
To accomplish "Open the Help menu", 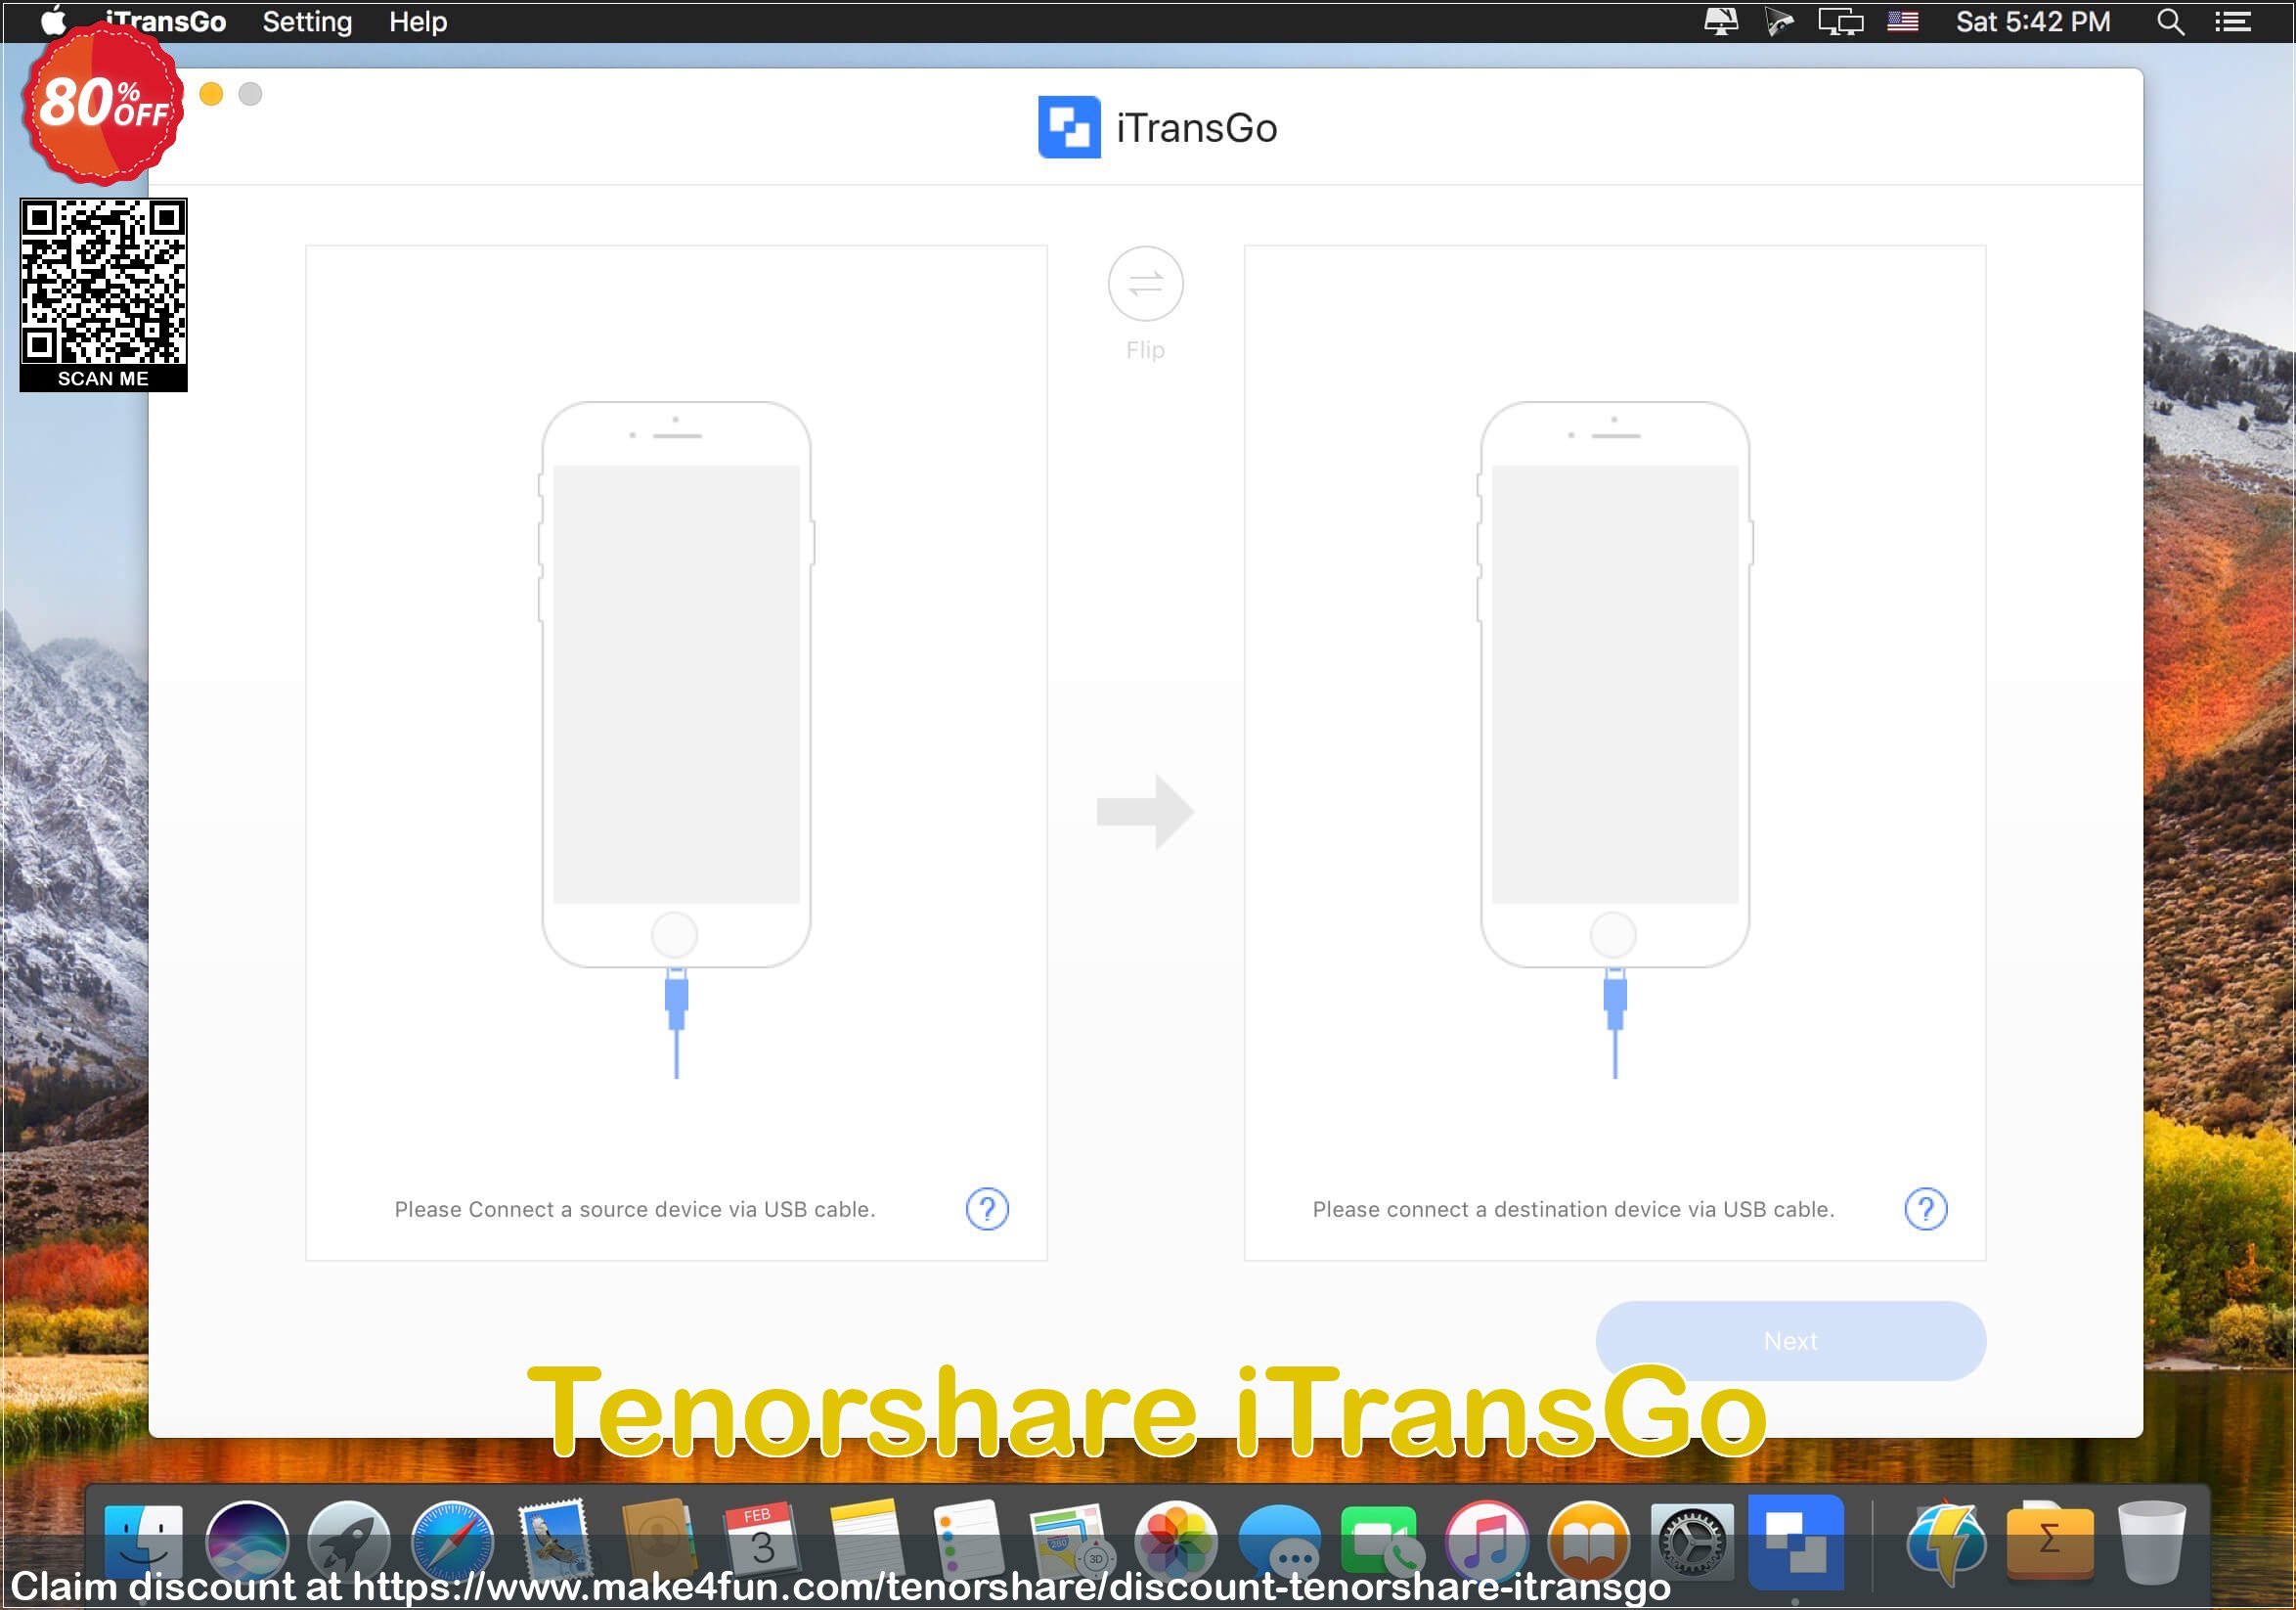I will click(418, 21).
